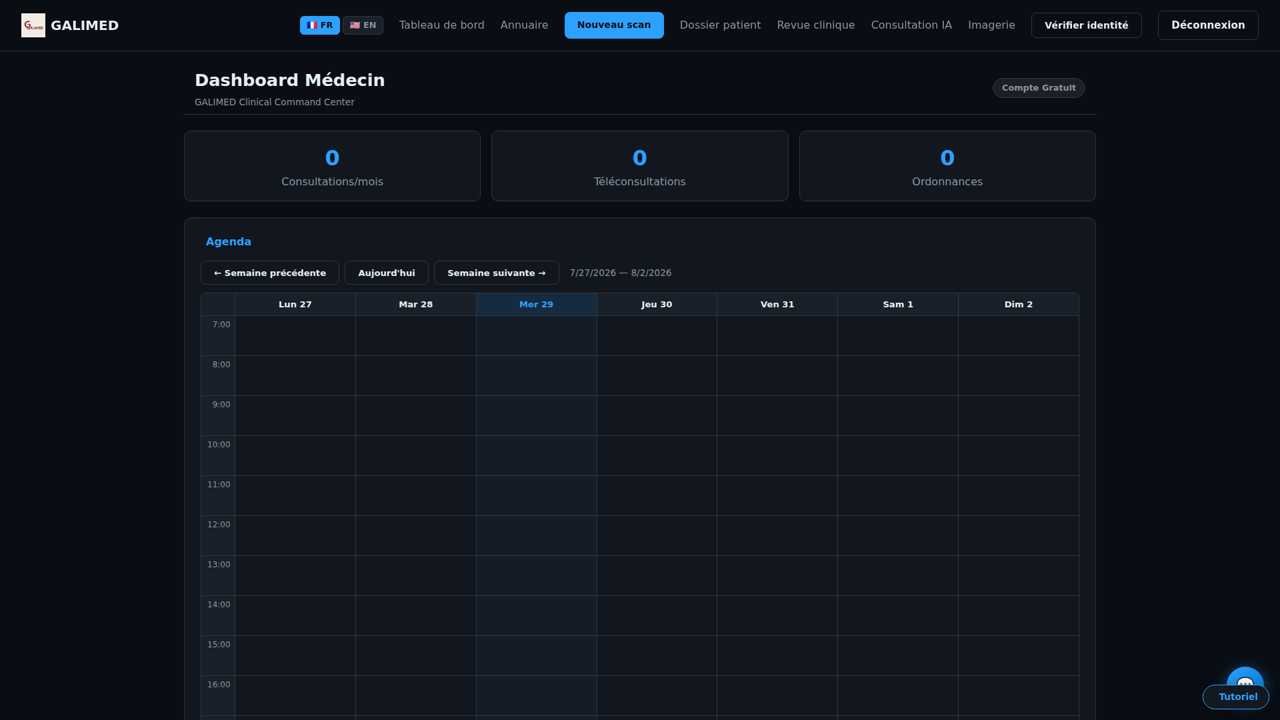Click the GALIMED logo image
The image size is (1280, 720).
(x=33, y=25)
